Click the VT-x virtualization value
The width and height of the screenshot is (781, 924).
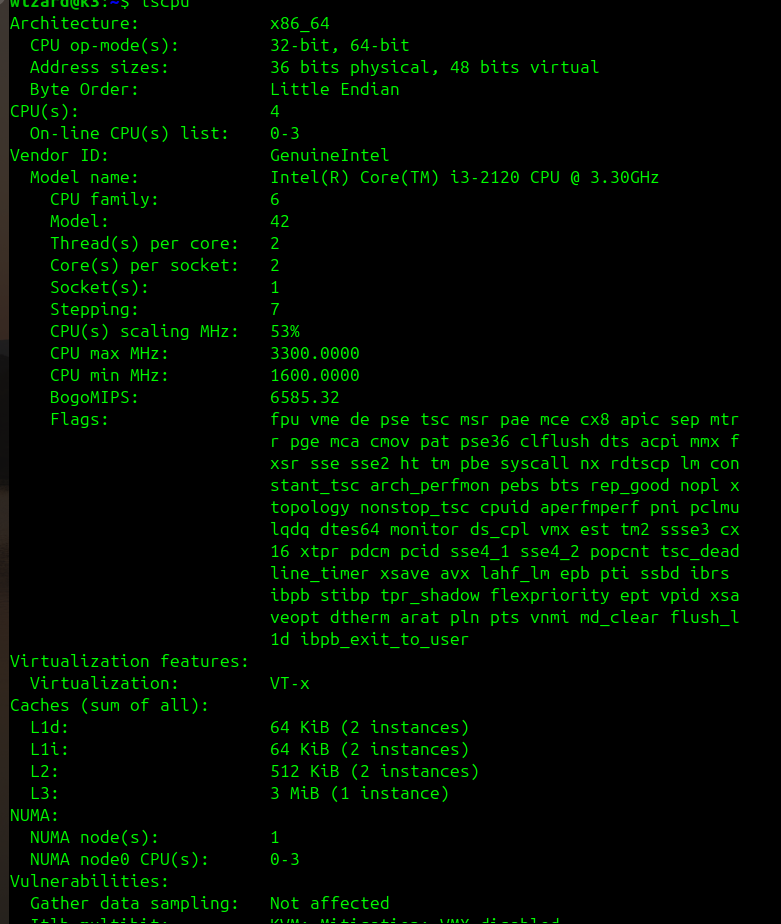pos(289,684)
